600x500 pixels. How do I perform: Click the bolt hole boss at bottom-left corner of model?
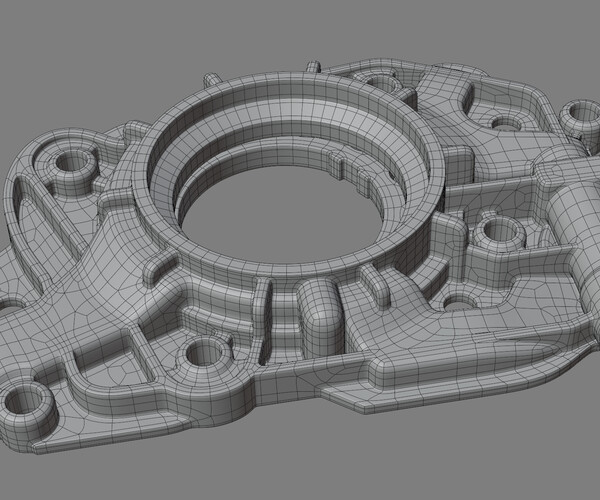[x=26, y=410]
